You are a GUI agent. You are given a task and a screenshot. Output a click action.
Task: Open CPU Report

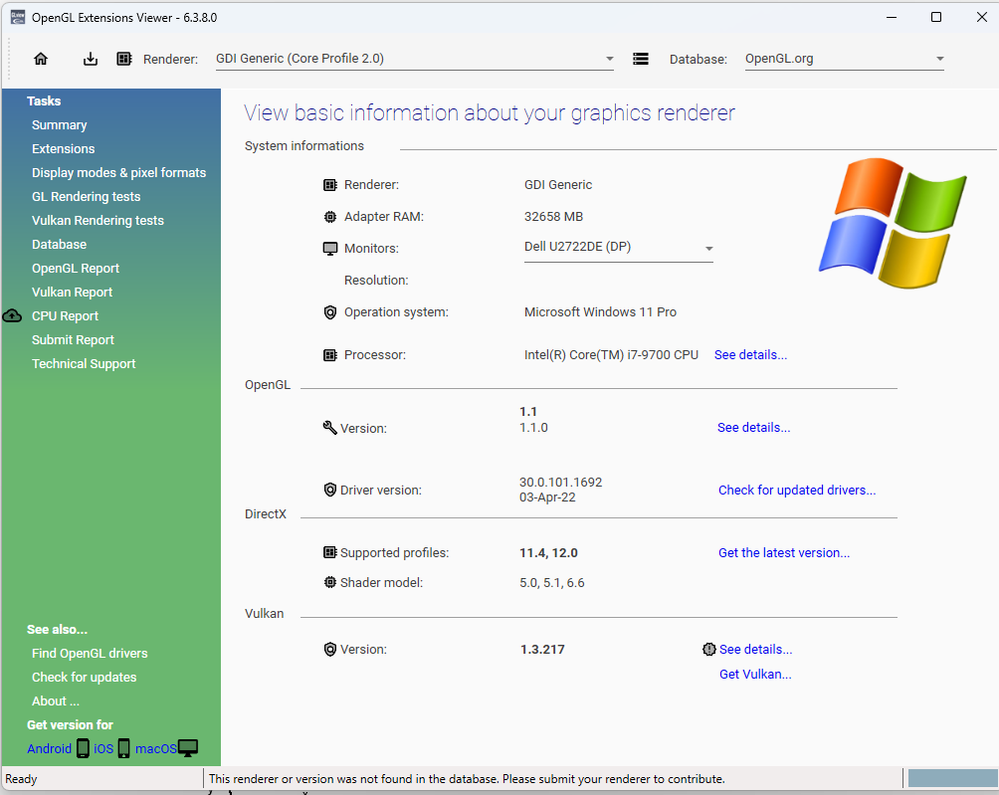pyautogui.click(x=65, y=316)
